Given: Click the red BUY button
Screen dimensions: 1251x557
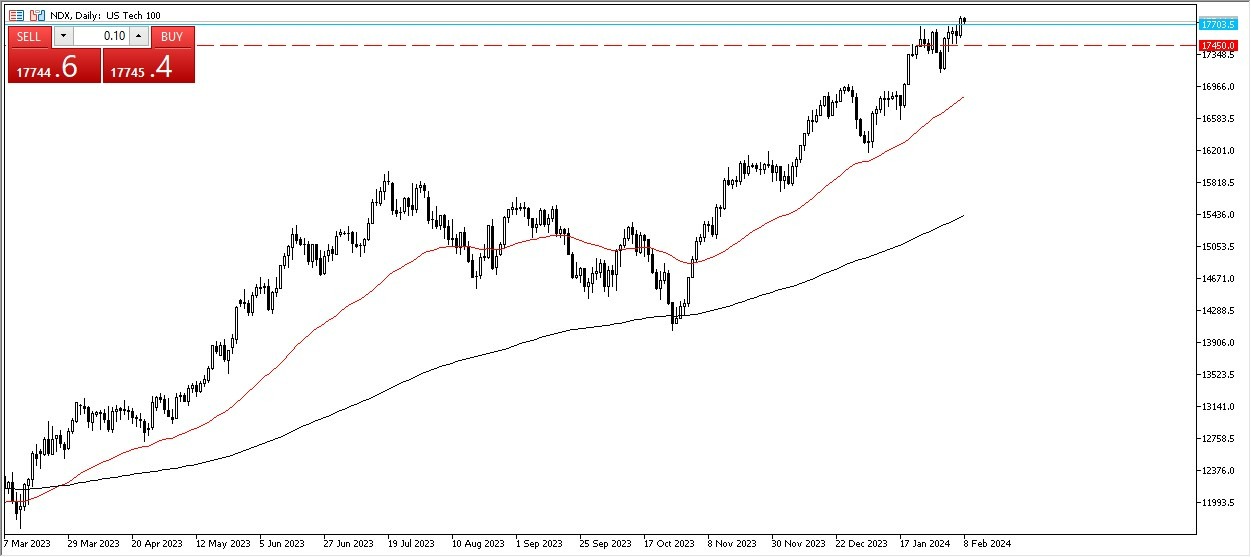Looking at the screenshot, I should pyautogui.click(x=172, y=36).
